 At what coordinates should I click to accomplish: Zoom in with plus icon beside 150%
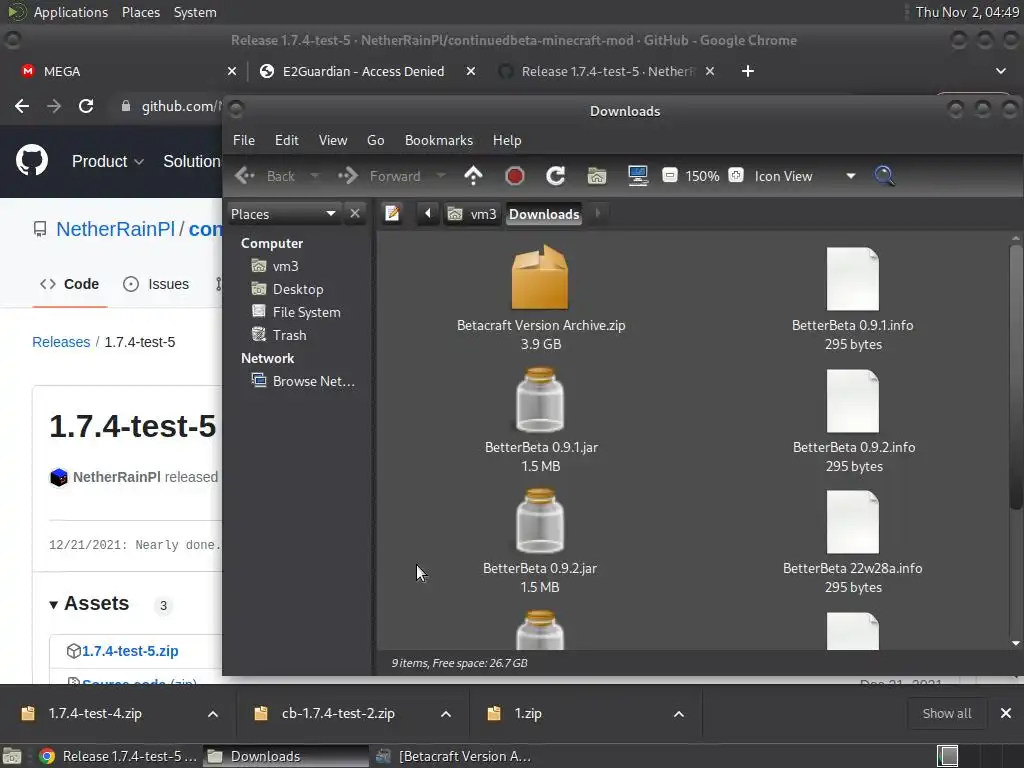click(736, 176)
